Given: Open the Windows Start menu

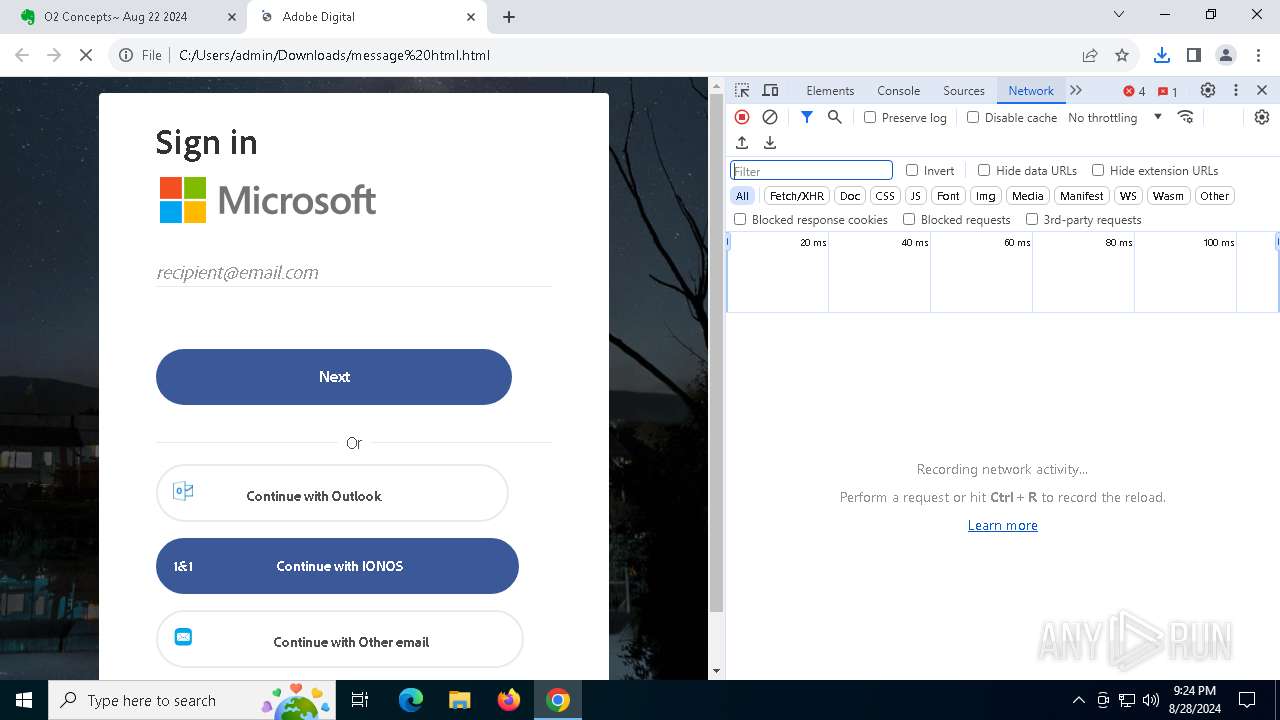Looking at the screenshot, I should 24,700.
